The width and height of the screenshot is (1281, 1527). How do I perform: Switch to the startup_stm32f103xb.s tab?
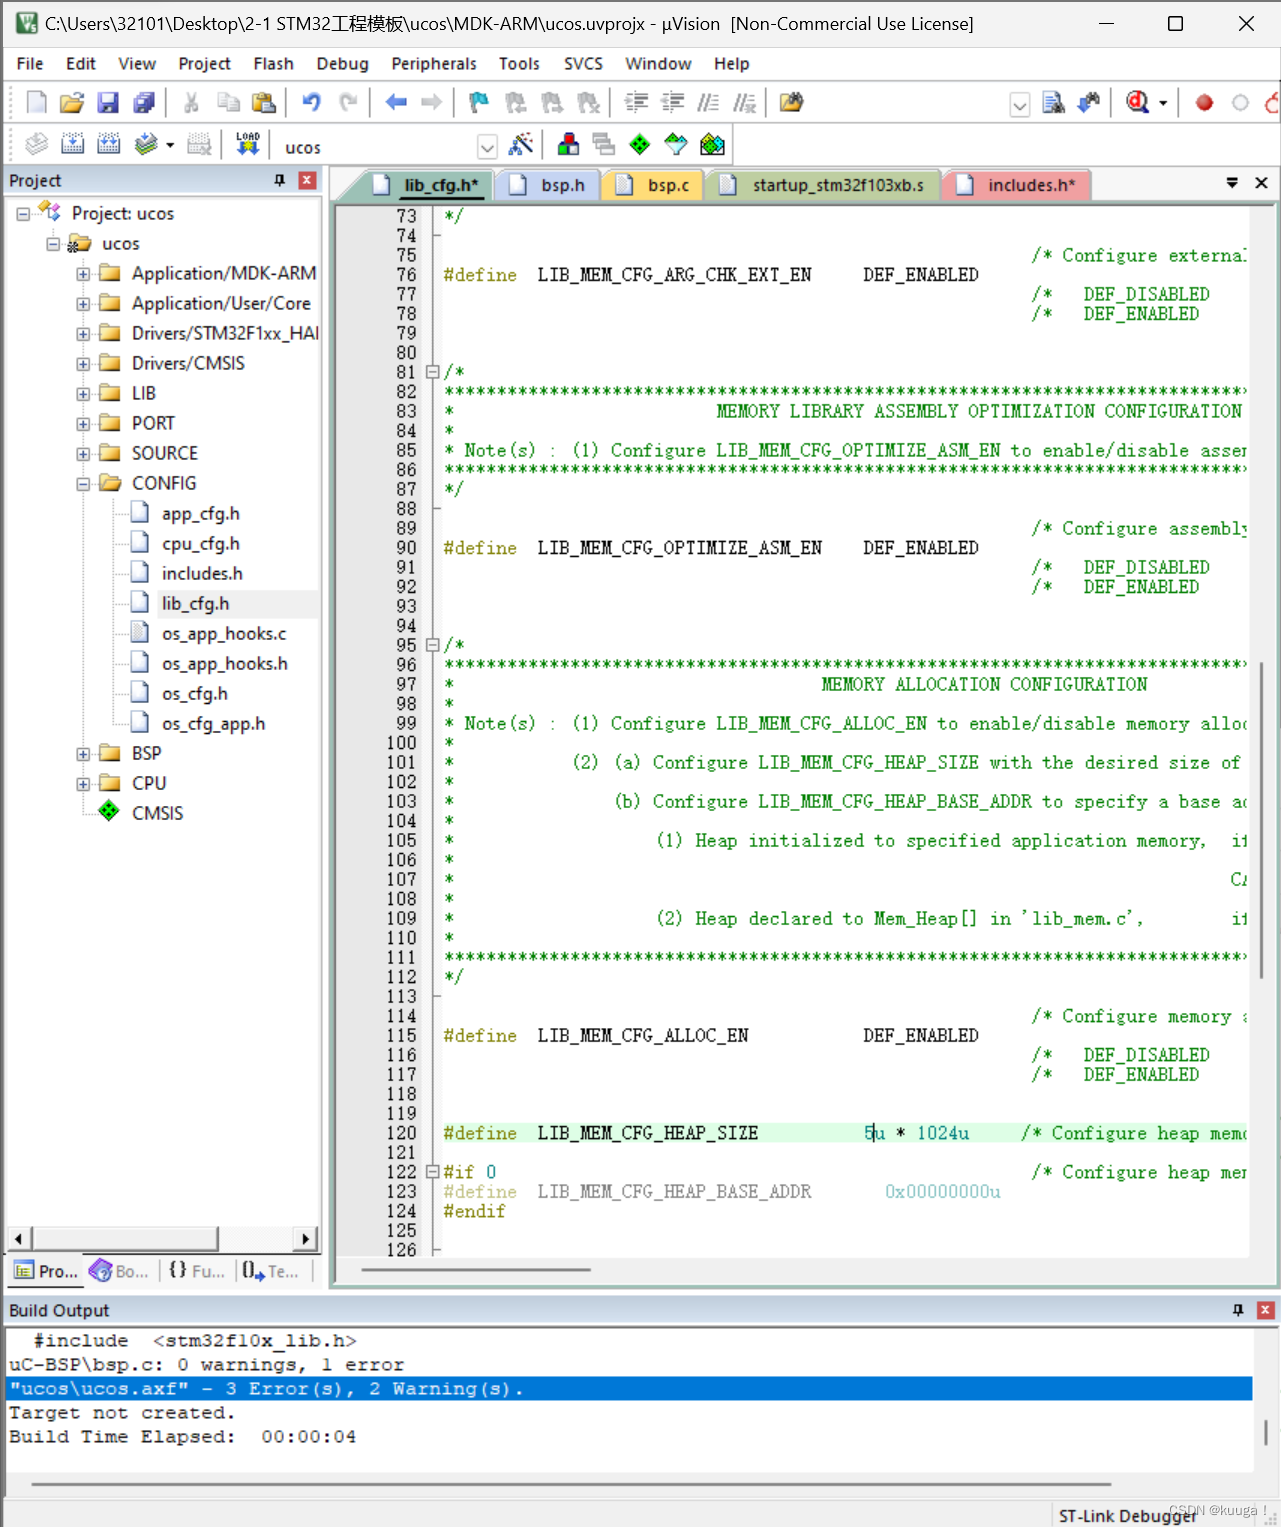tap(825, 185)
